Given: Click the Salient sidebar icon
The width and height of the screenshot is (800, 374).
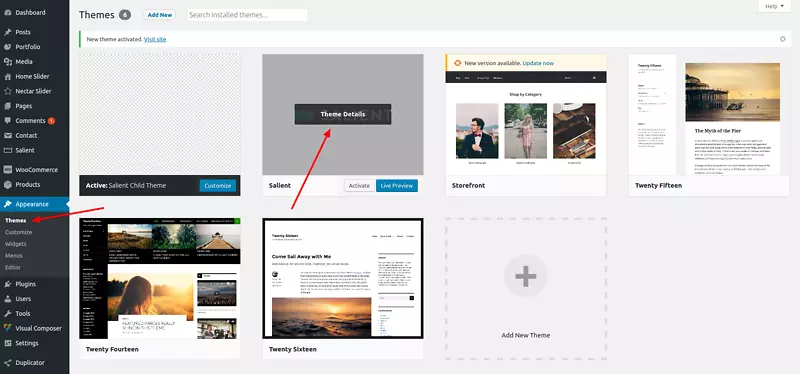Looking at the screenshot, I should coord(8,150).
